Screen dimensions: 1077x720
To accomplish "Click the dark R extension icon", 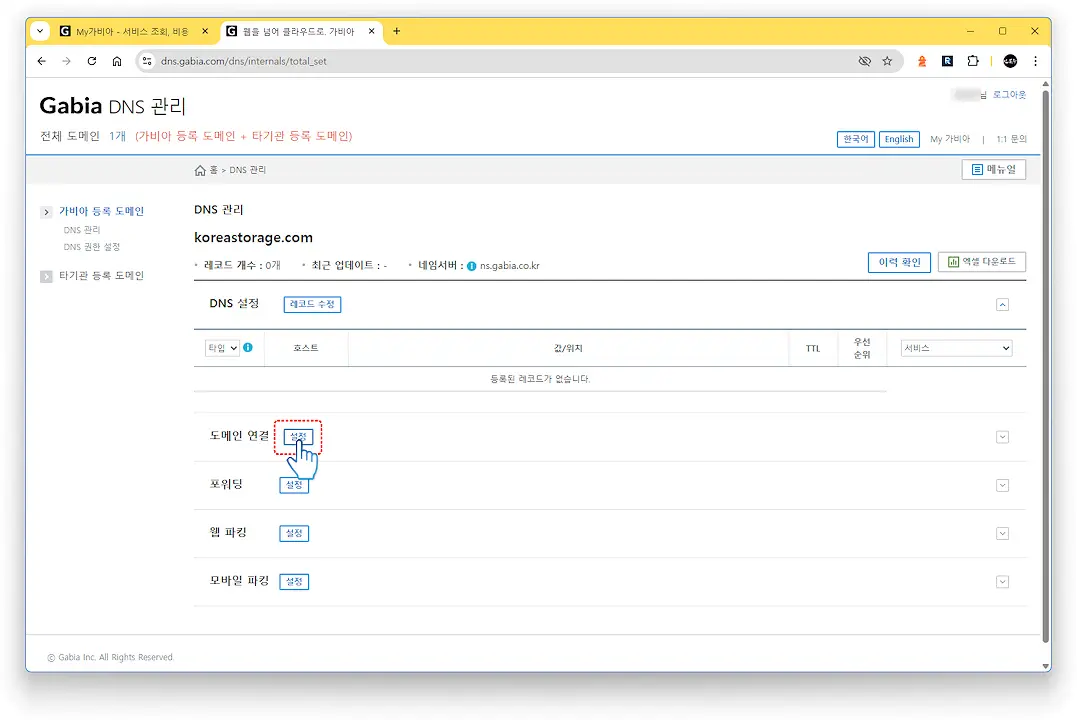I will pyautogui.click(x=947, y=61).
